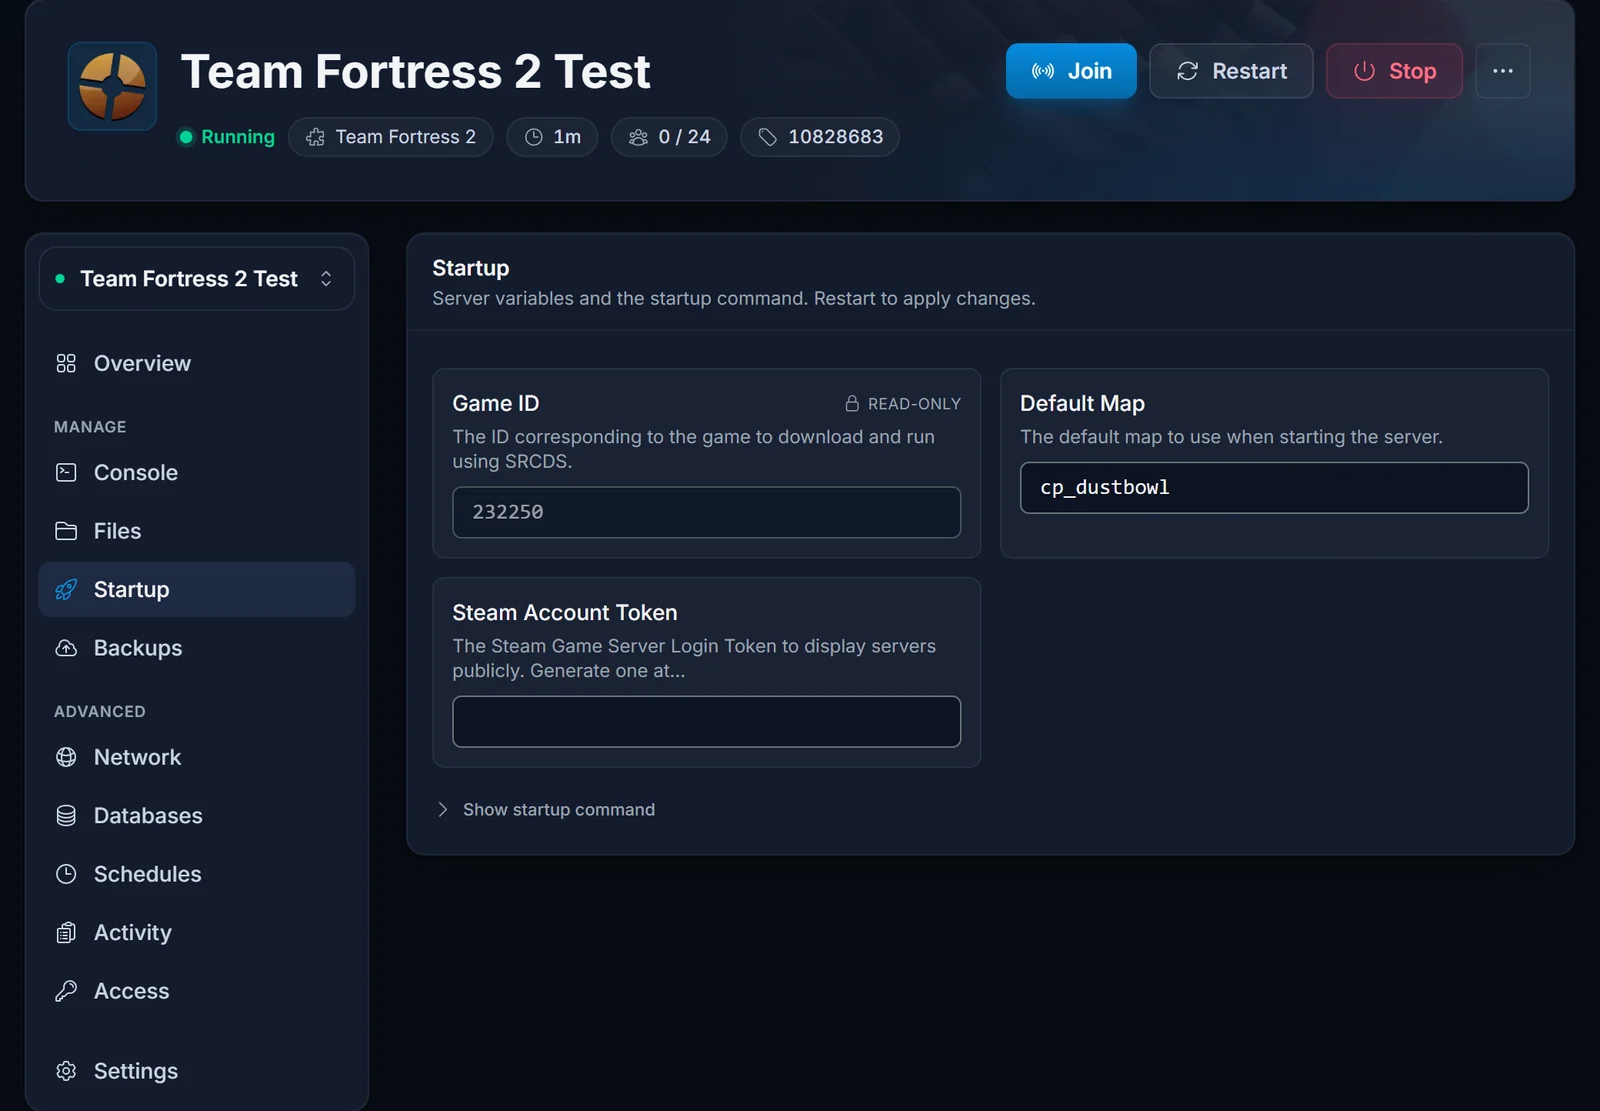
Task: Open the three-dot more actions menu
Action: 1502,71
